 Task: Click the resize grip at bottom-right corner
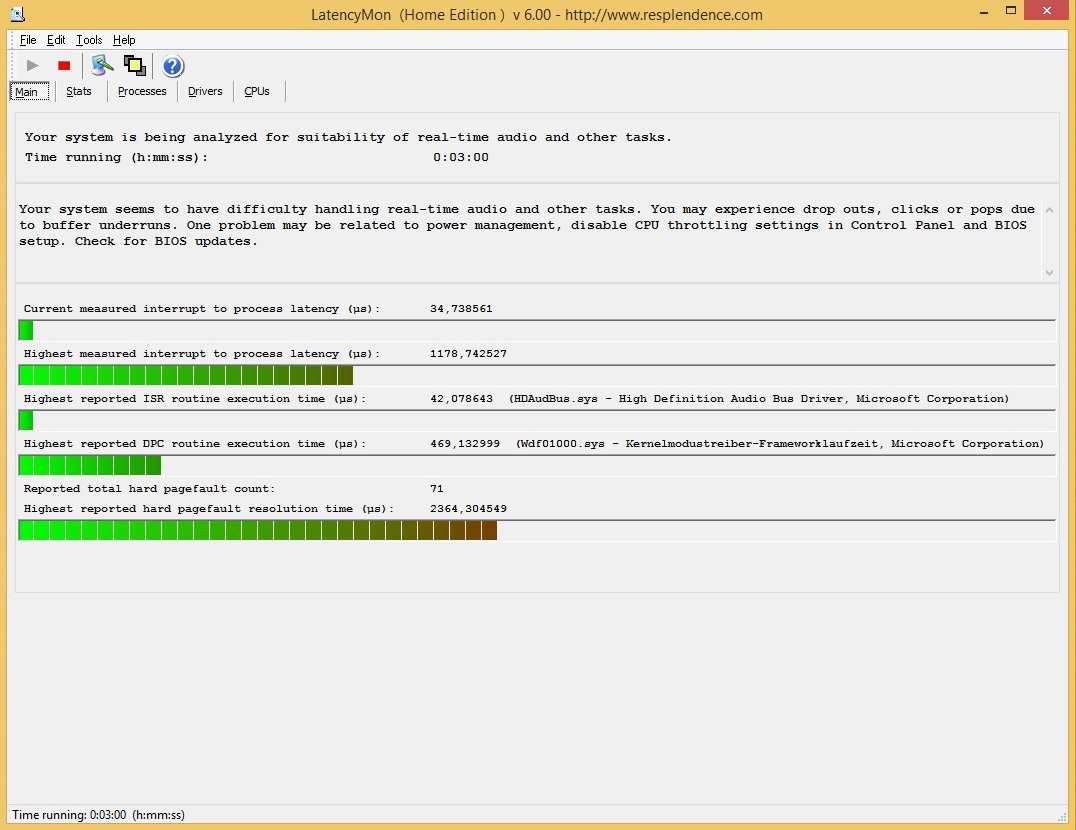coord(1063,816)
